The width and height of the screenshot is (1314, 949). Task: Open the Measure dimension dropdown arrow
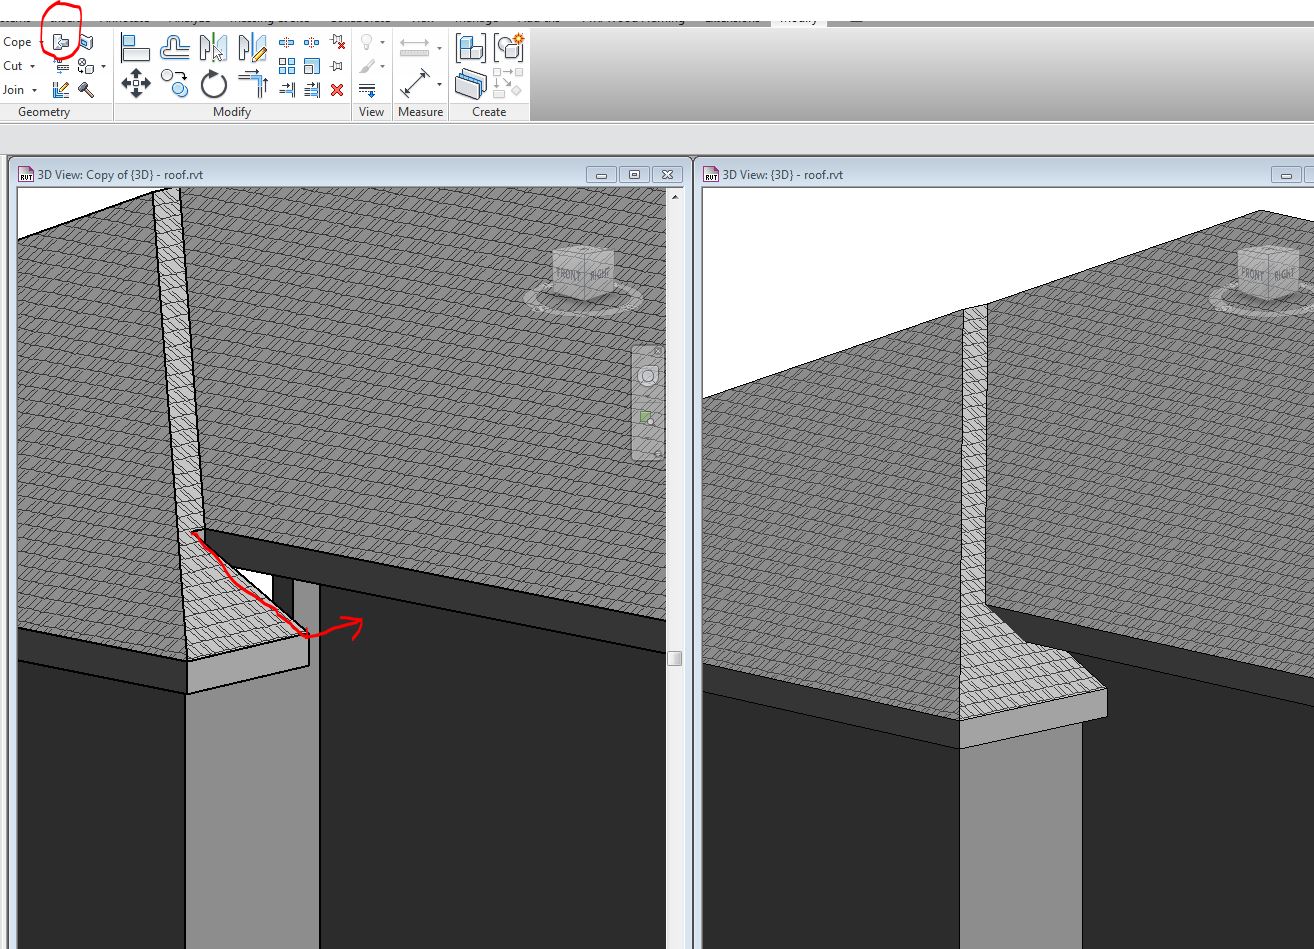[x=439, y=84]
